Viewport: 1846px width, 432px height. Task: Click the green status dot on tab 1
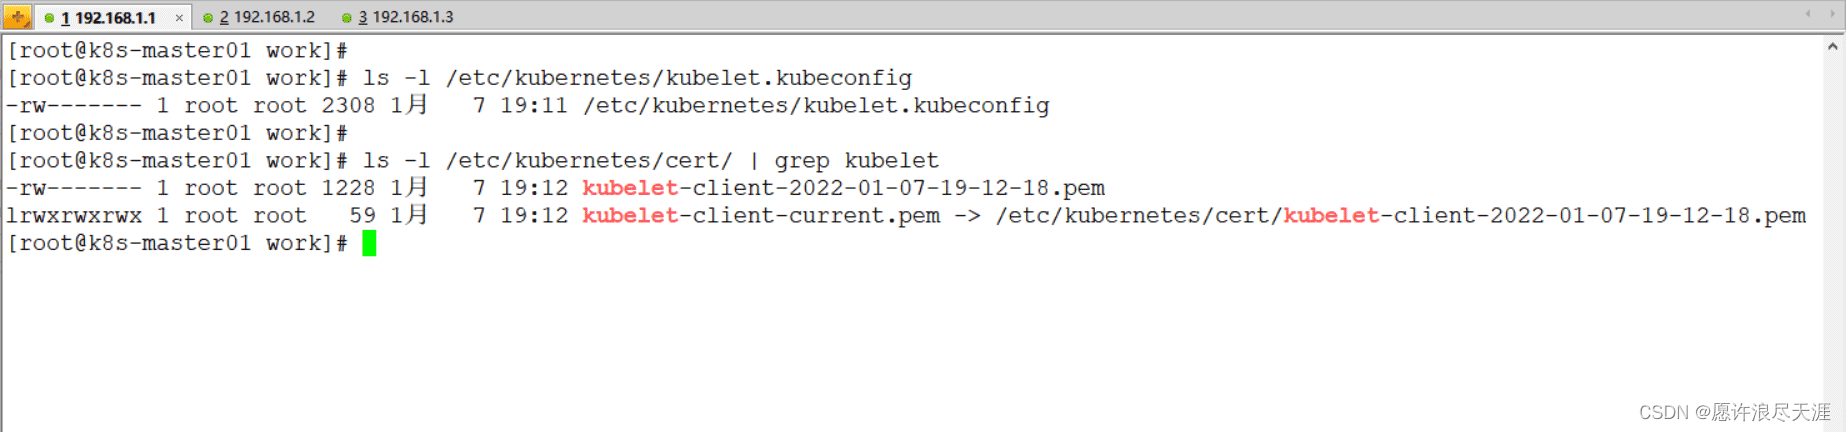[x=49, y=18]
